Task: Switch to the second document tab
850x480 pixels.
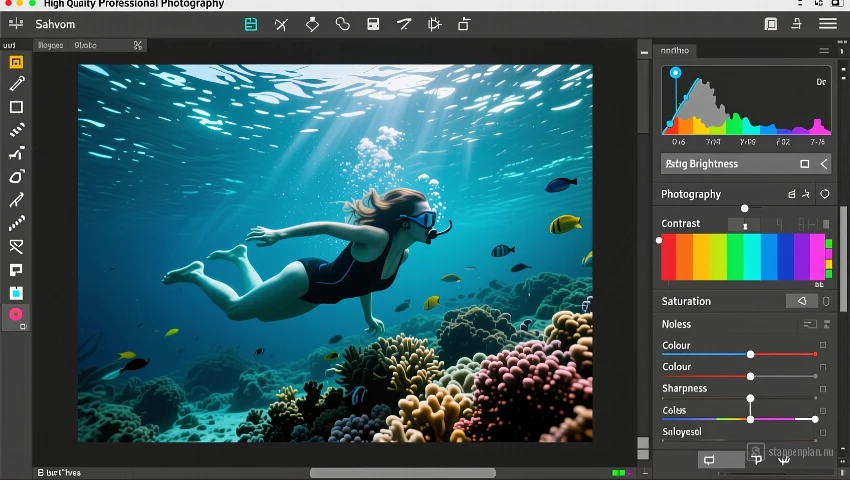Action: point(86,46)
